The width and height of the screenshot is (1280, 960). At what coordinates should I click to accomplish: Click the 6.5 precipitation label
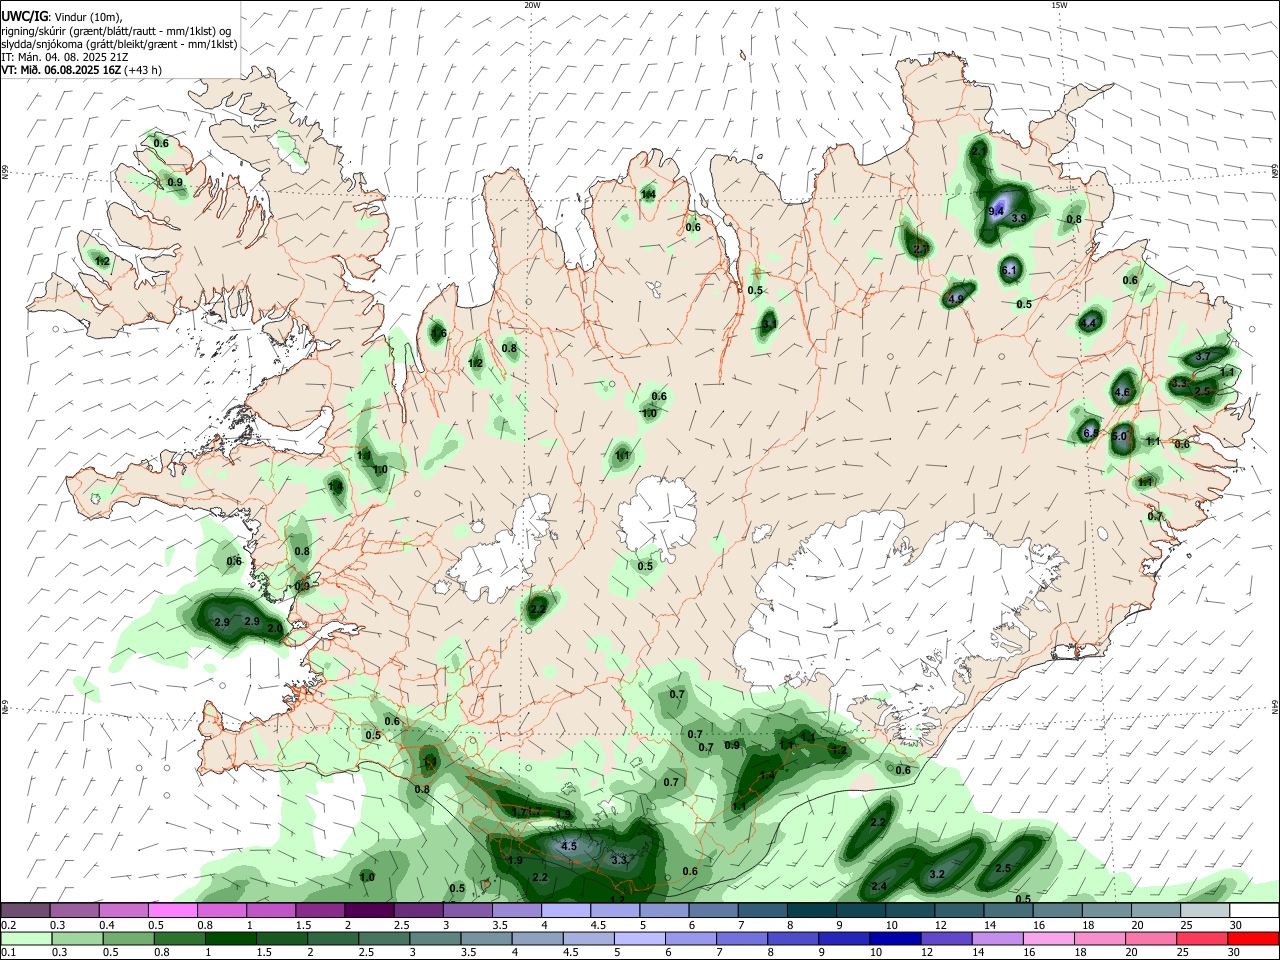pyautogui.click(x=1091, y=433)
